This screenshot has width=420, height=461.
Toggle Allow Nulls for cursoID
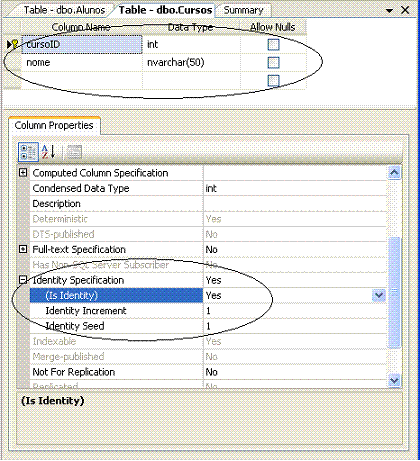[x=273, y=45]
